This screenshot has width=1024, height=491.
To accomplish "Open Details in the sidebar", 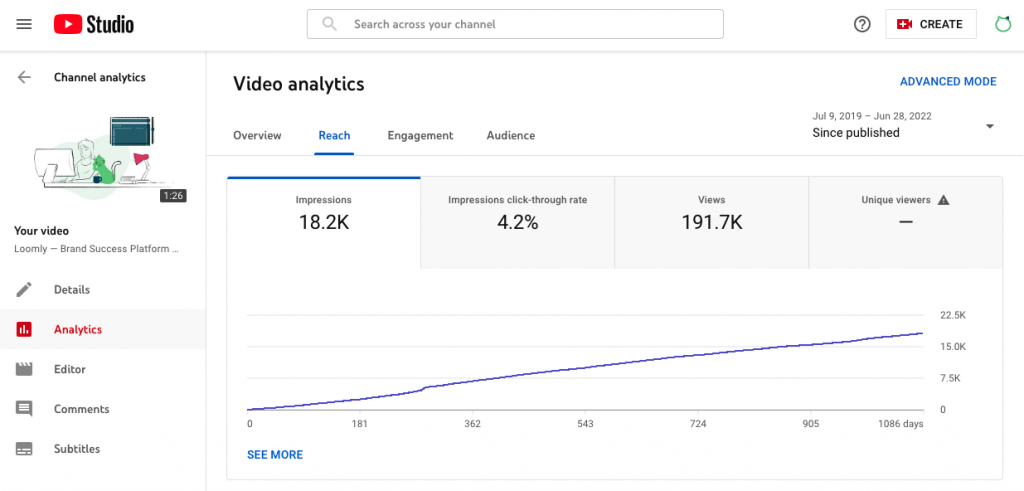I will point(103,289).
